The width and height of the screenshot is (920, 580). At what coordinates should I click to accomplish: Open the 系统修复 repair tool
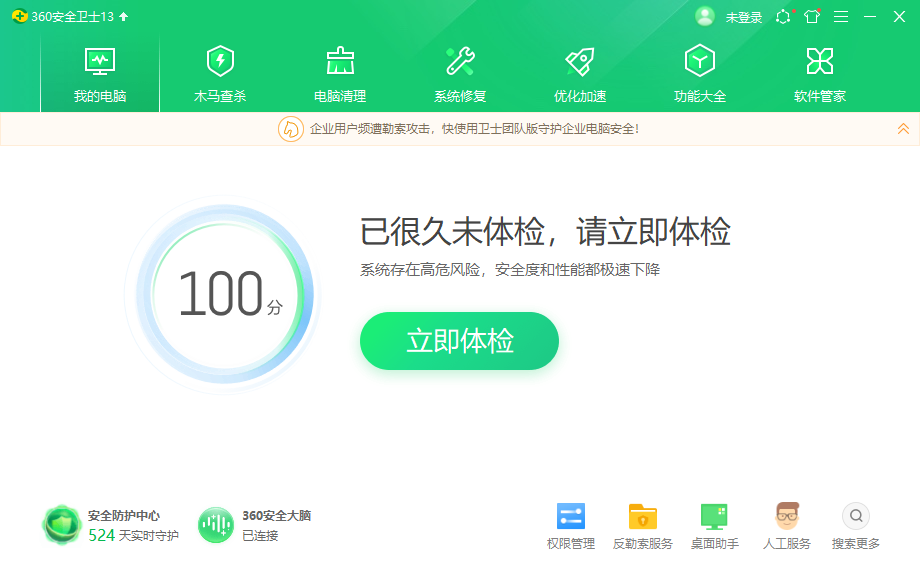pos(458,70)
